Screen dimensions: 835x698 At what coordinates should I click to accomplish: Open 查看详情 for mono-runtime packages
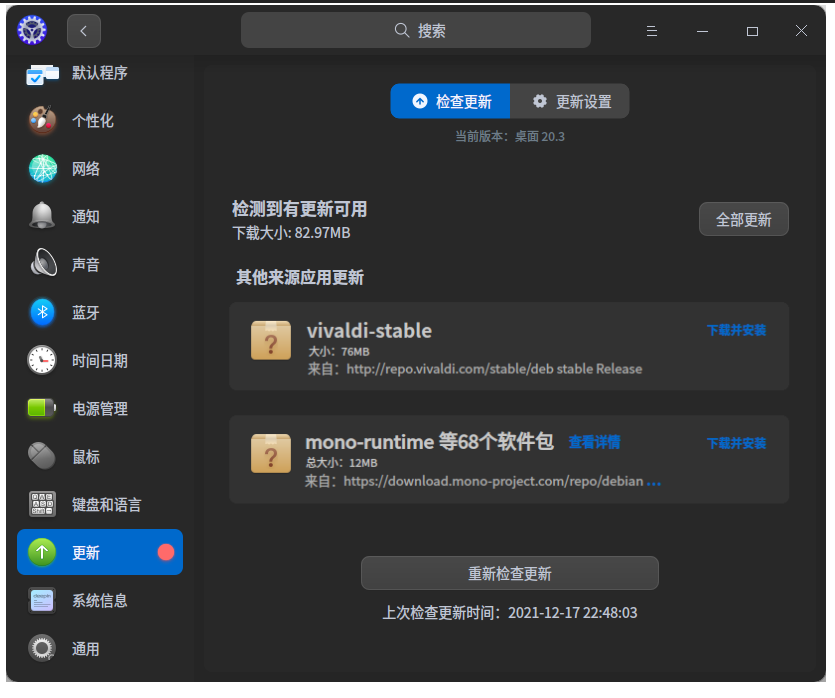tap(594, 442)
